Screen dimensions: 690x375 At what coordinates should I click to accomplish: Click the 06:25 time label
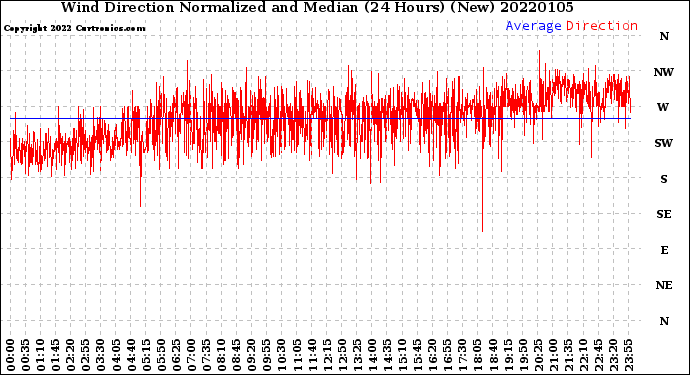point(176,355)
